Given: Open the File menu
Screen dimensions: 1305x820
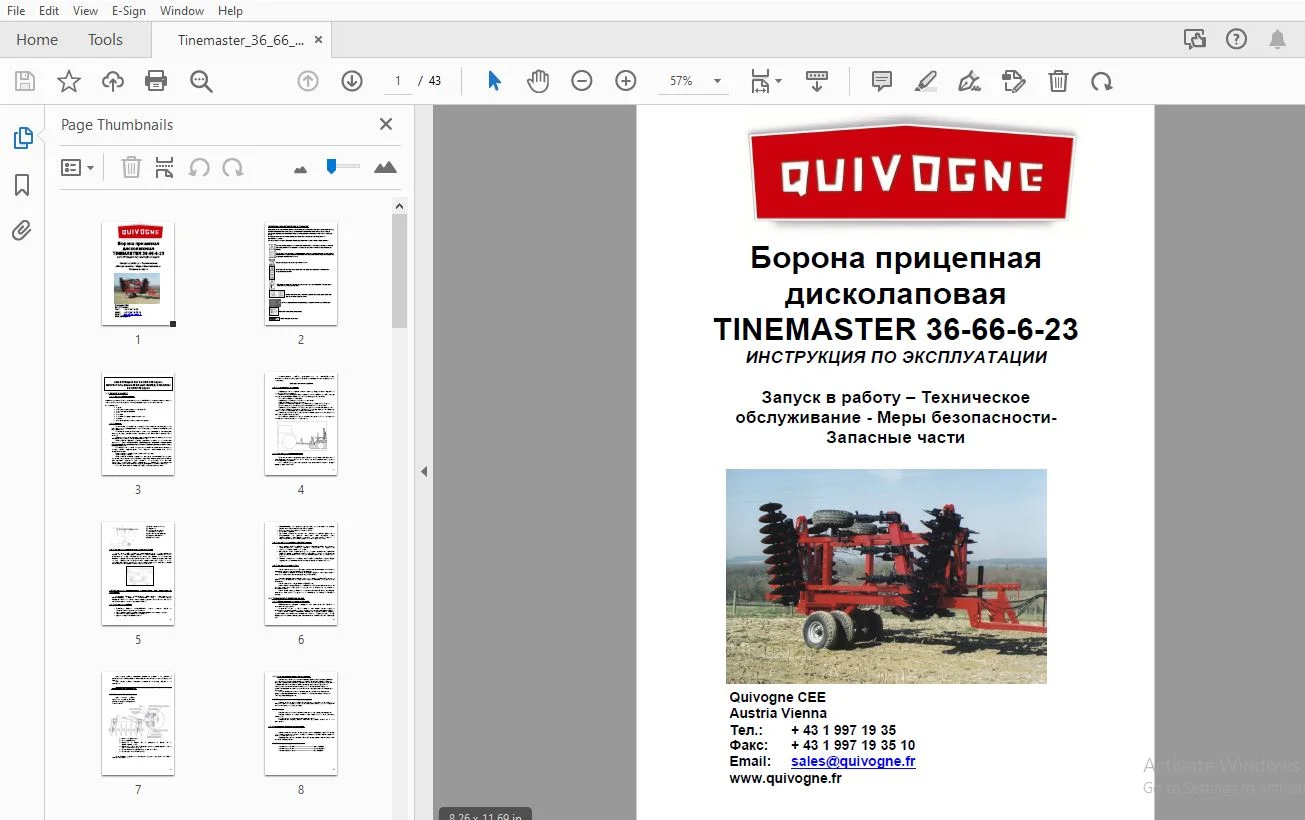Looking at the screenshot, I should tap(16, 11).
